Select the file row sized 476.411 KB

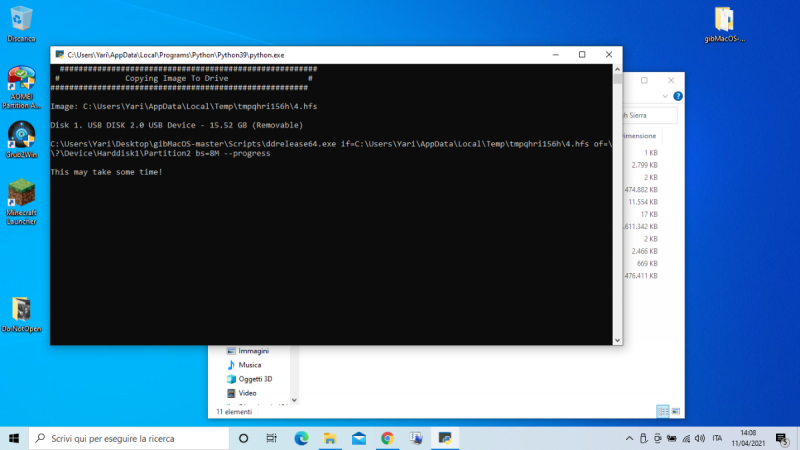(x=641, y=276)
